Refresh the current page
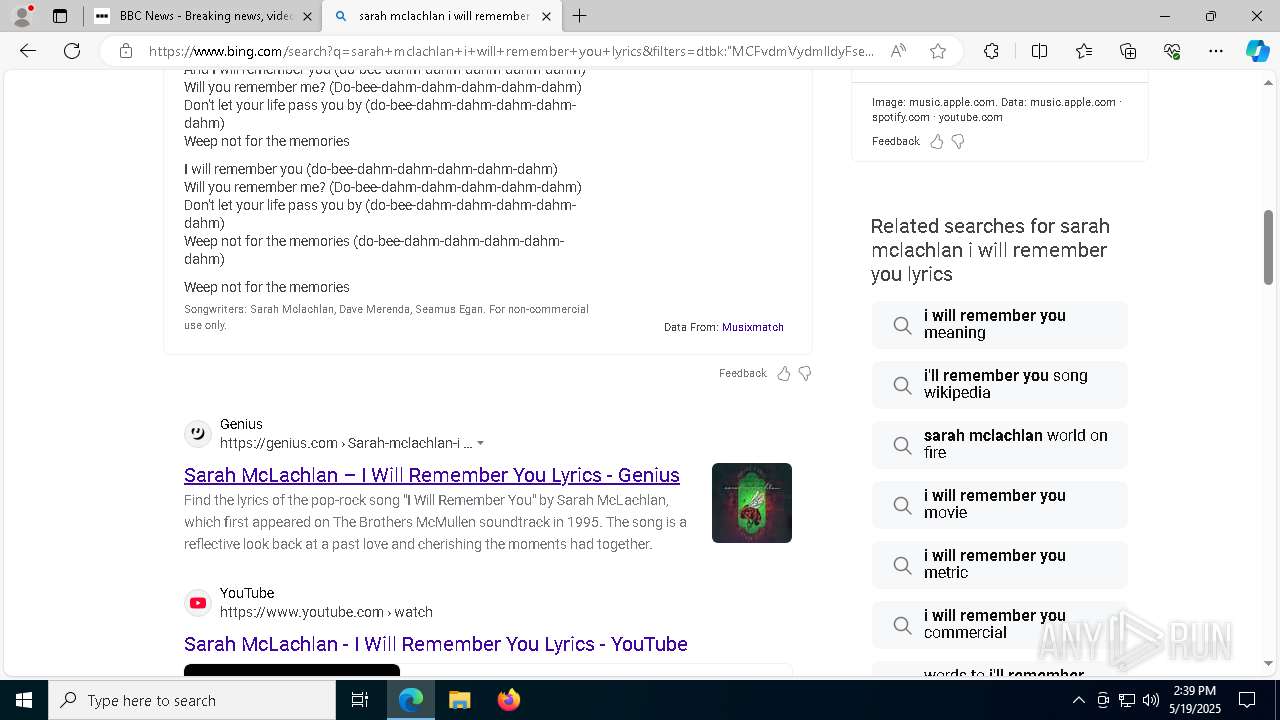 [72, 51]
